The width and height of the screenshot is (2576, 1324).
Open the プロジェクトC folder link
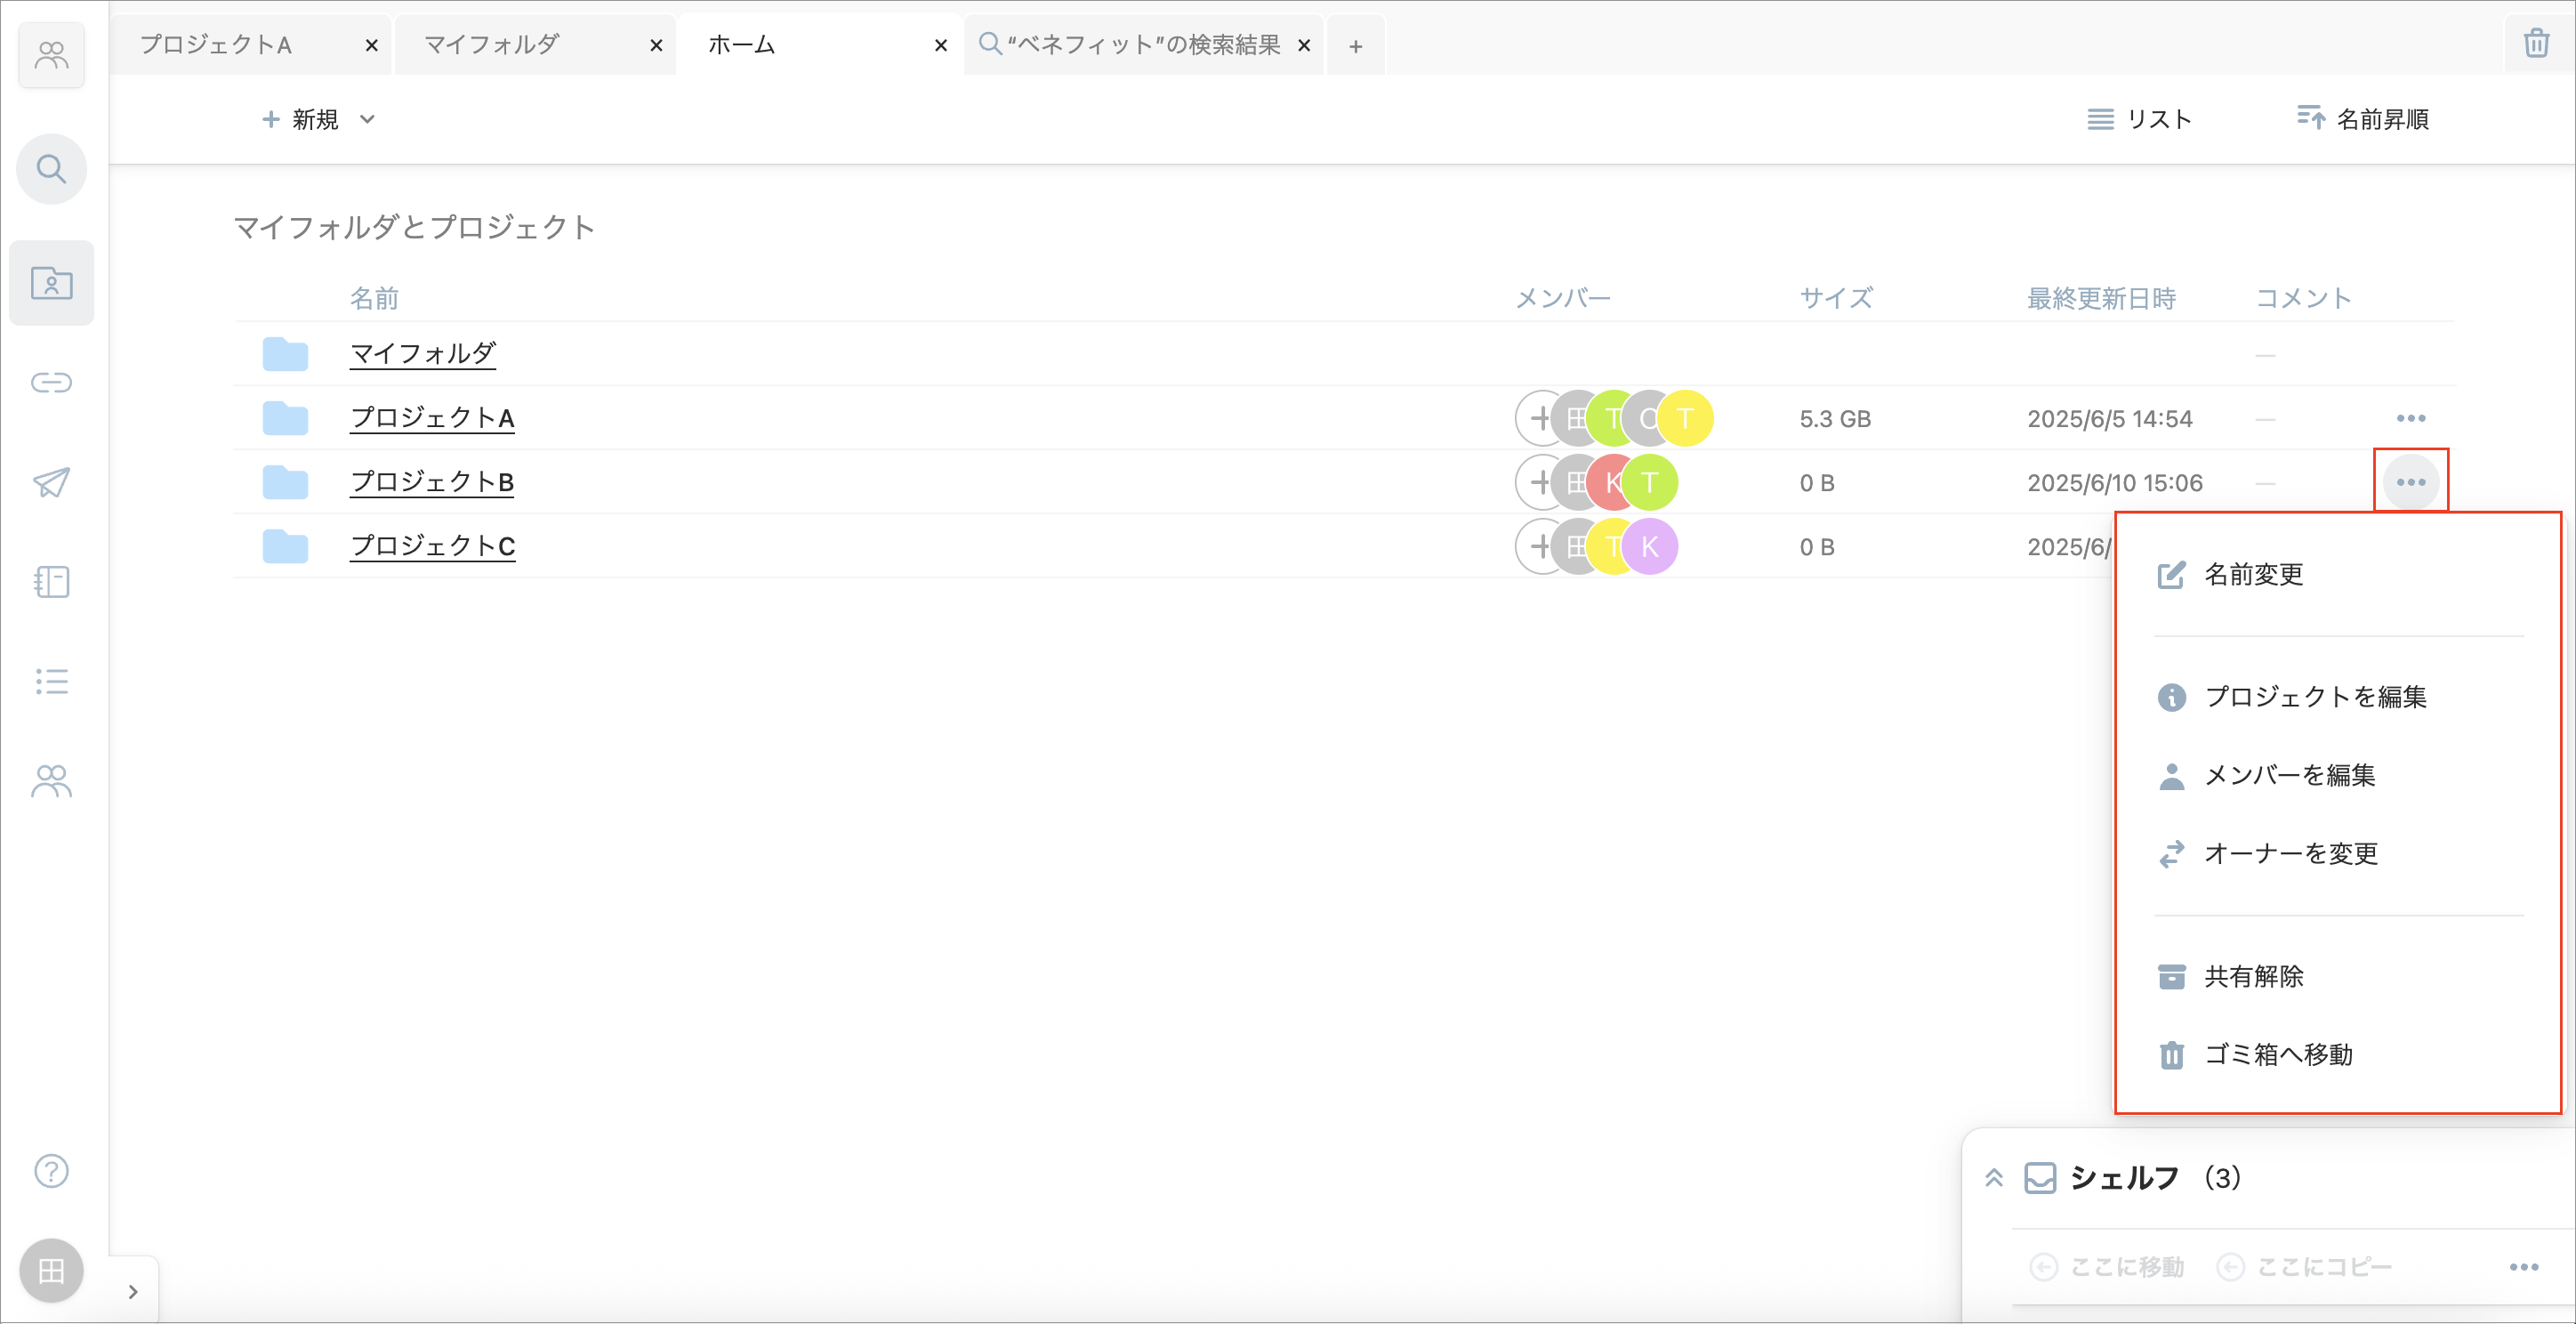[x=432, y=546]
